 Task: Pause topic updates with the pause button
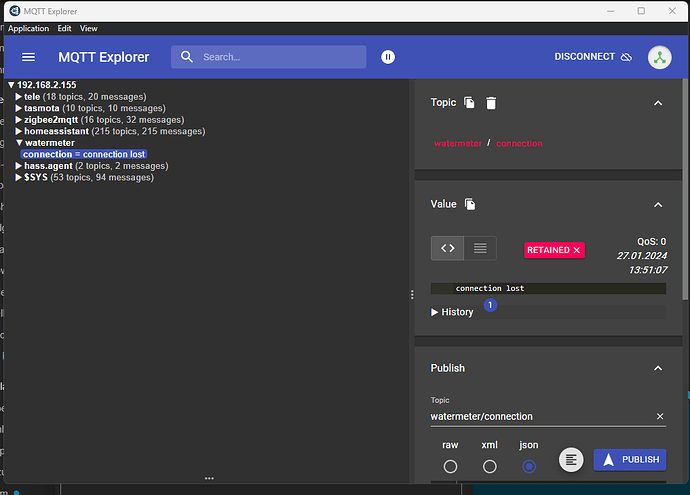click(388, 57)
